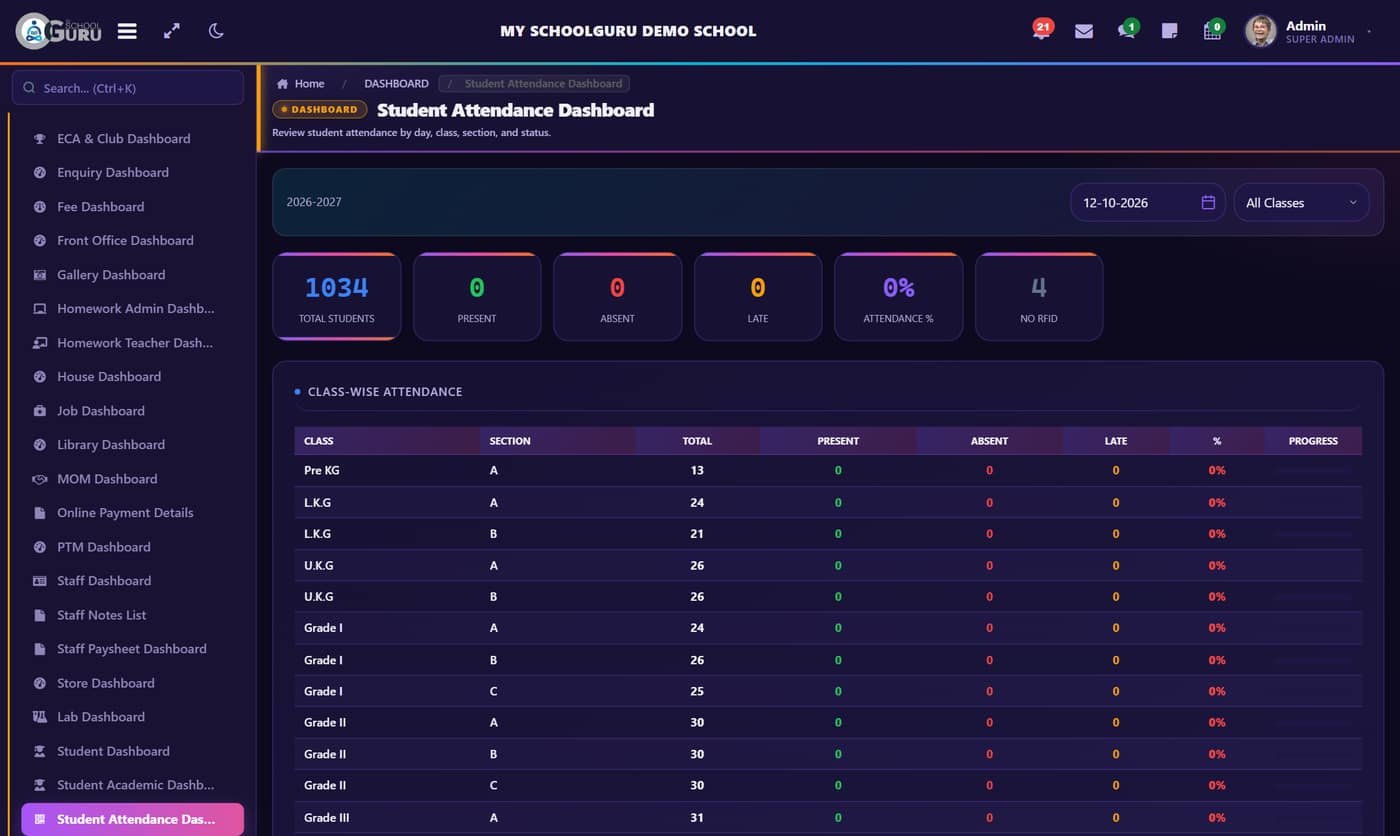Screen dimensions: 1400x836
Task: Open Staff Dashboard menu item
Action: pos(132,581)
